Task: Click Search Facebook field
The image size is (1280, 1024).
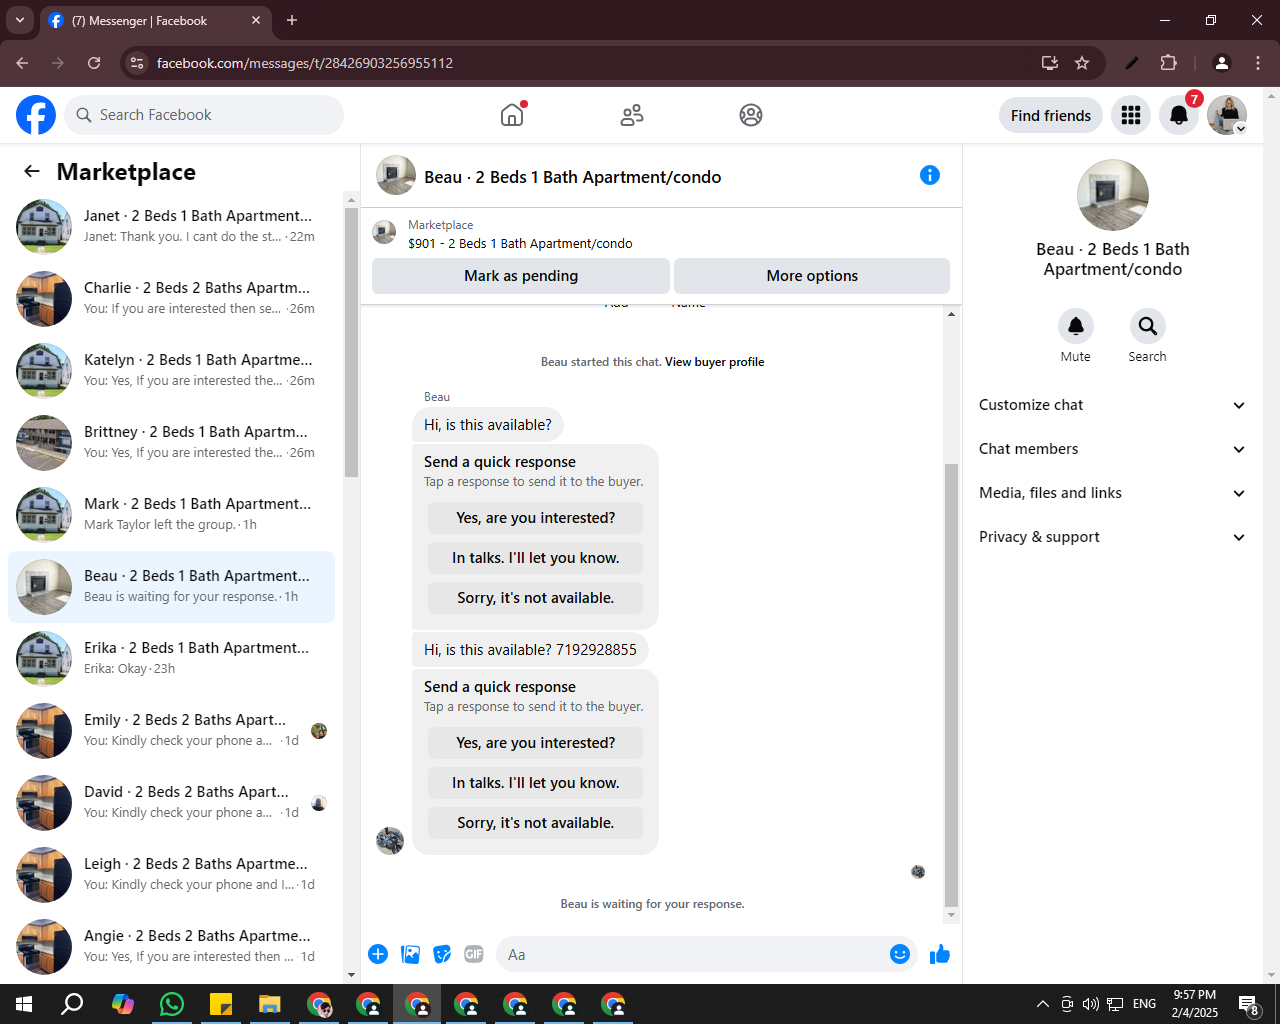Action: coord(204,115)
